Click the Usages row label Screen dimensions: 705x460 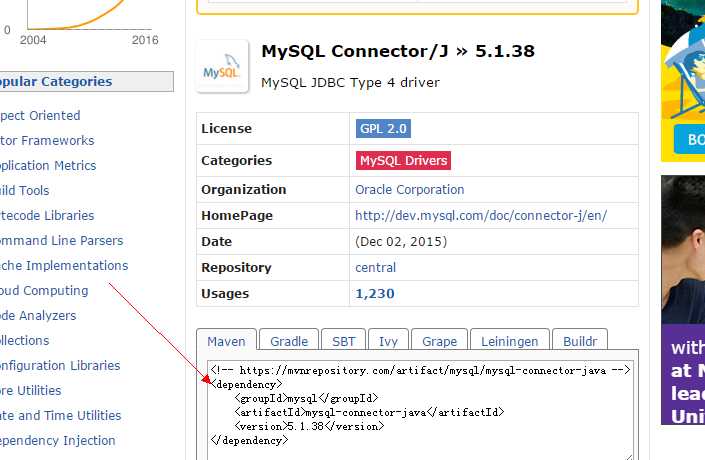(x=225, y=294)
